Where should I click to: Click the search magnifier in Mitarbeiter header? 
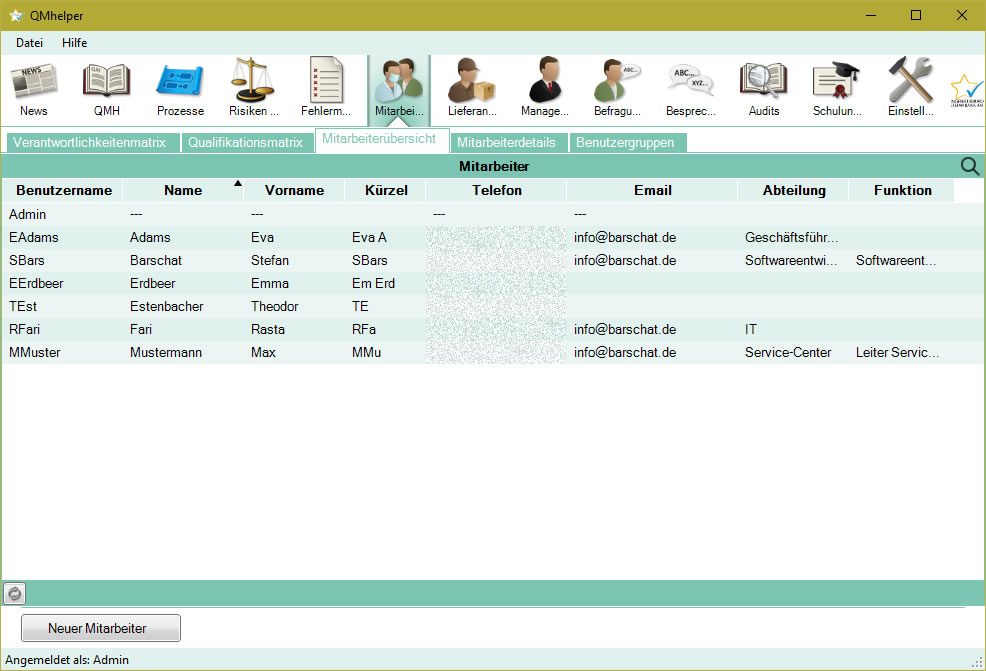(x=970, y=166)
